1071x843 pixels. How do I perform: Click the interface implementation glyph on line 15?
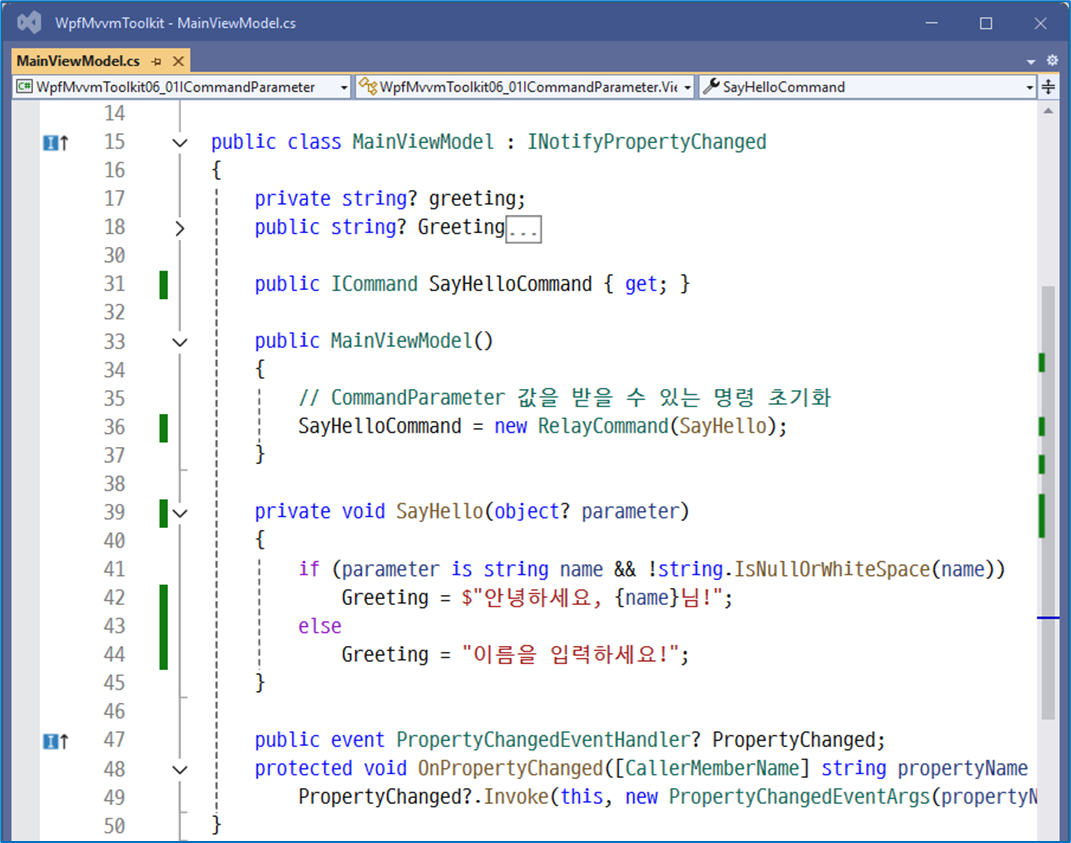click(x=55, y=143)
